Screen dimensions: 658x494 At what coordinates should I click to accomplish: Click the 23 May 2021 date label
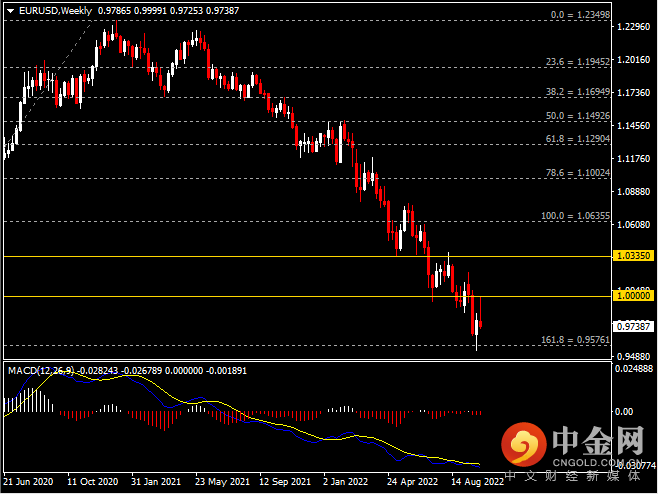(x=222, y=482)
